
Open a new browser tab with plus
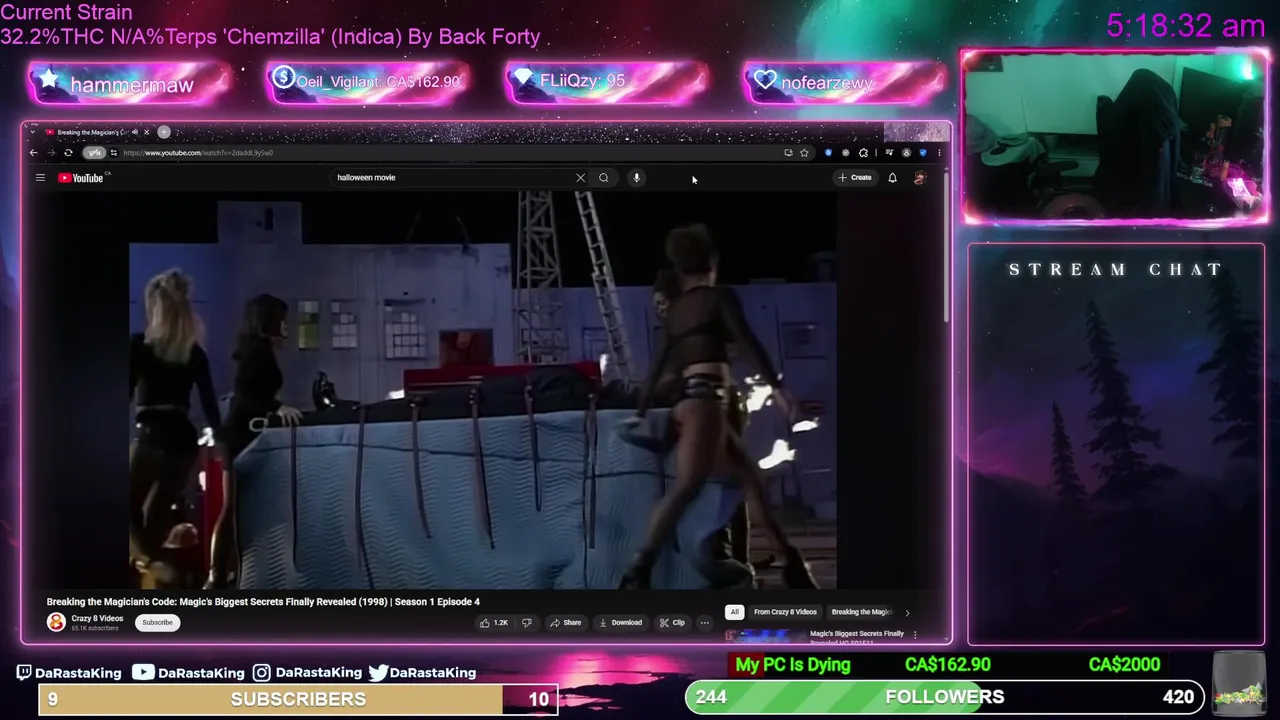point(164,132)
